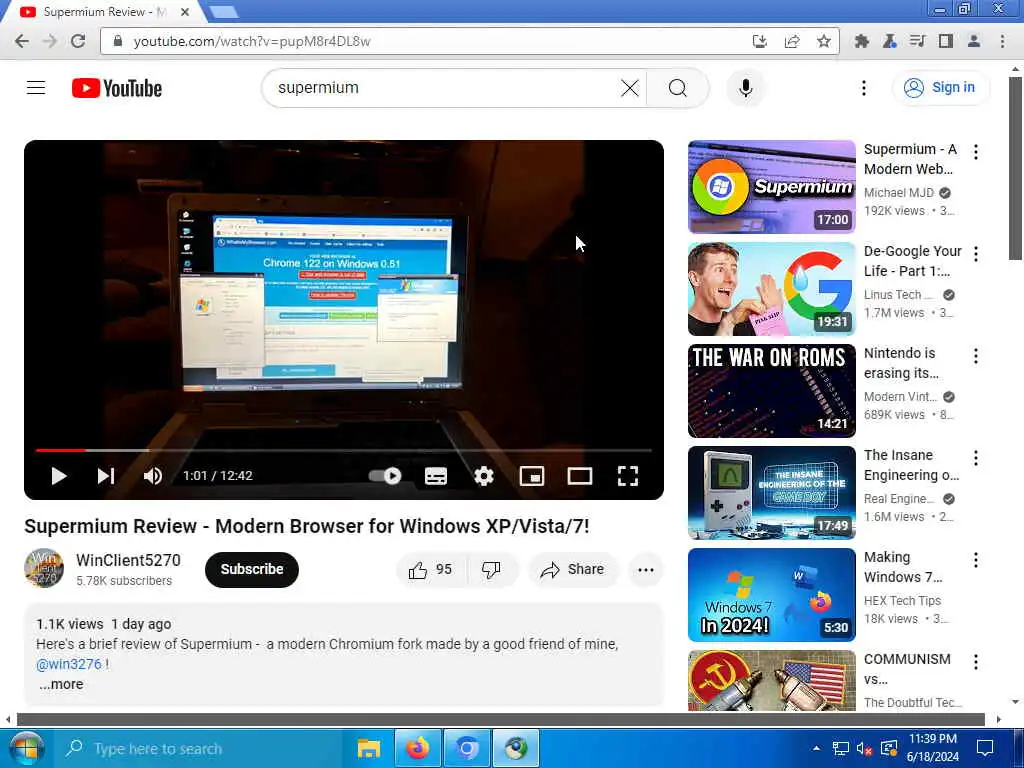1024x768 pixels.
Task: Expand description with ...more
Action: click(61, 684)
